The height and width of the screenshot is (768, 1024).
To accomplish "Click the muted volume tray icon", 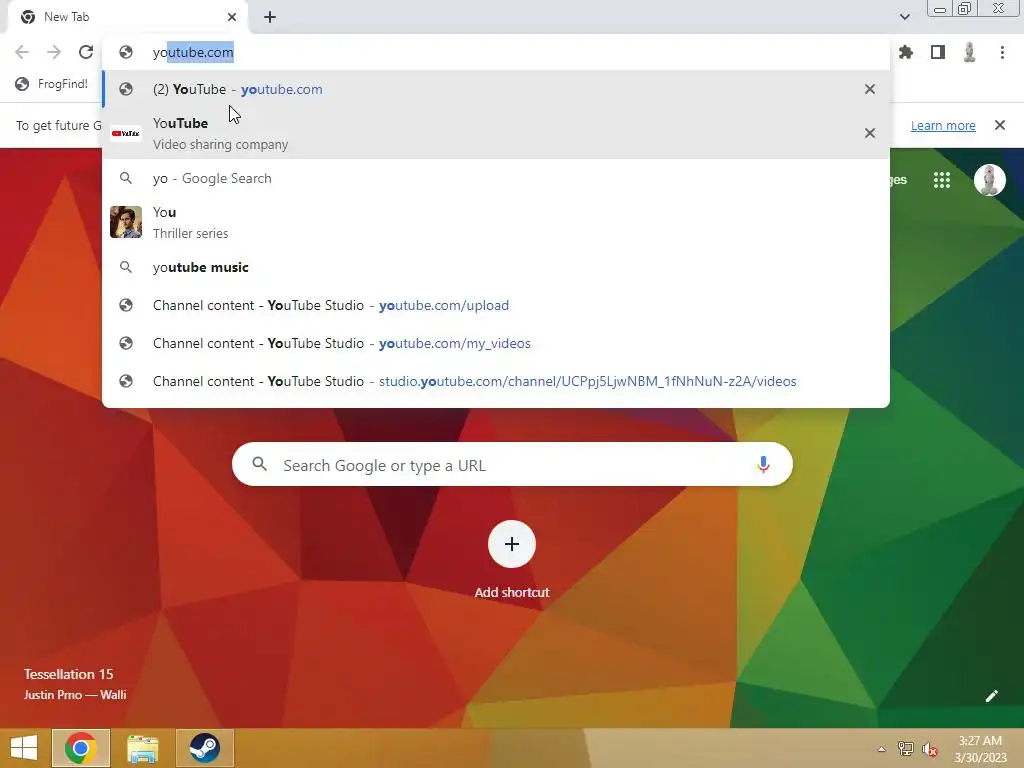I will 929,749.
